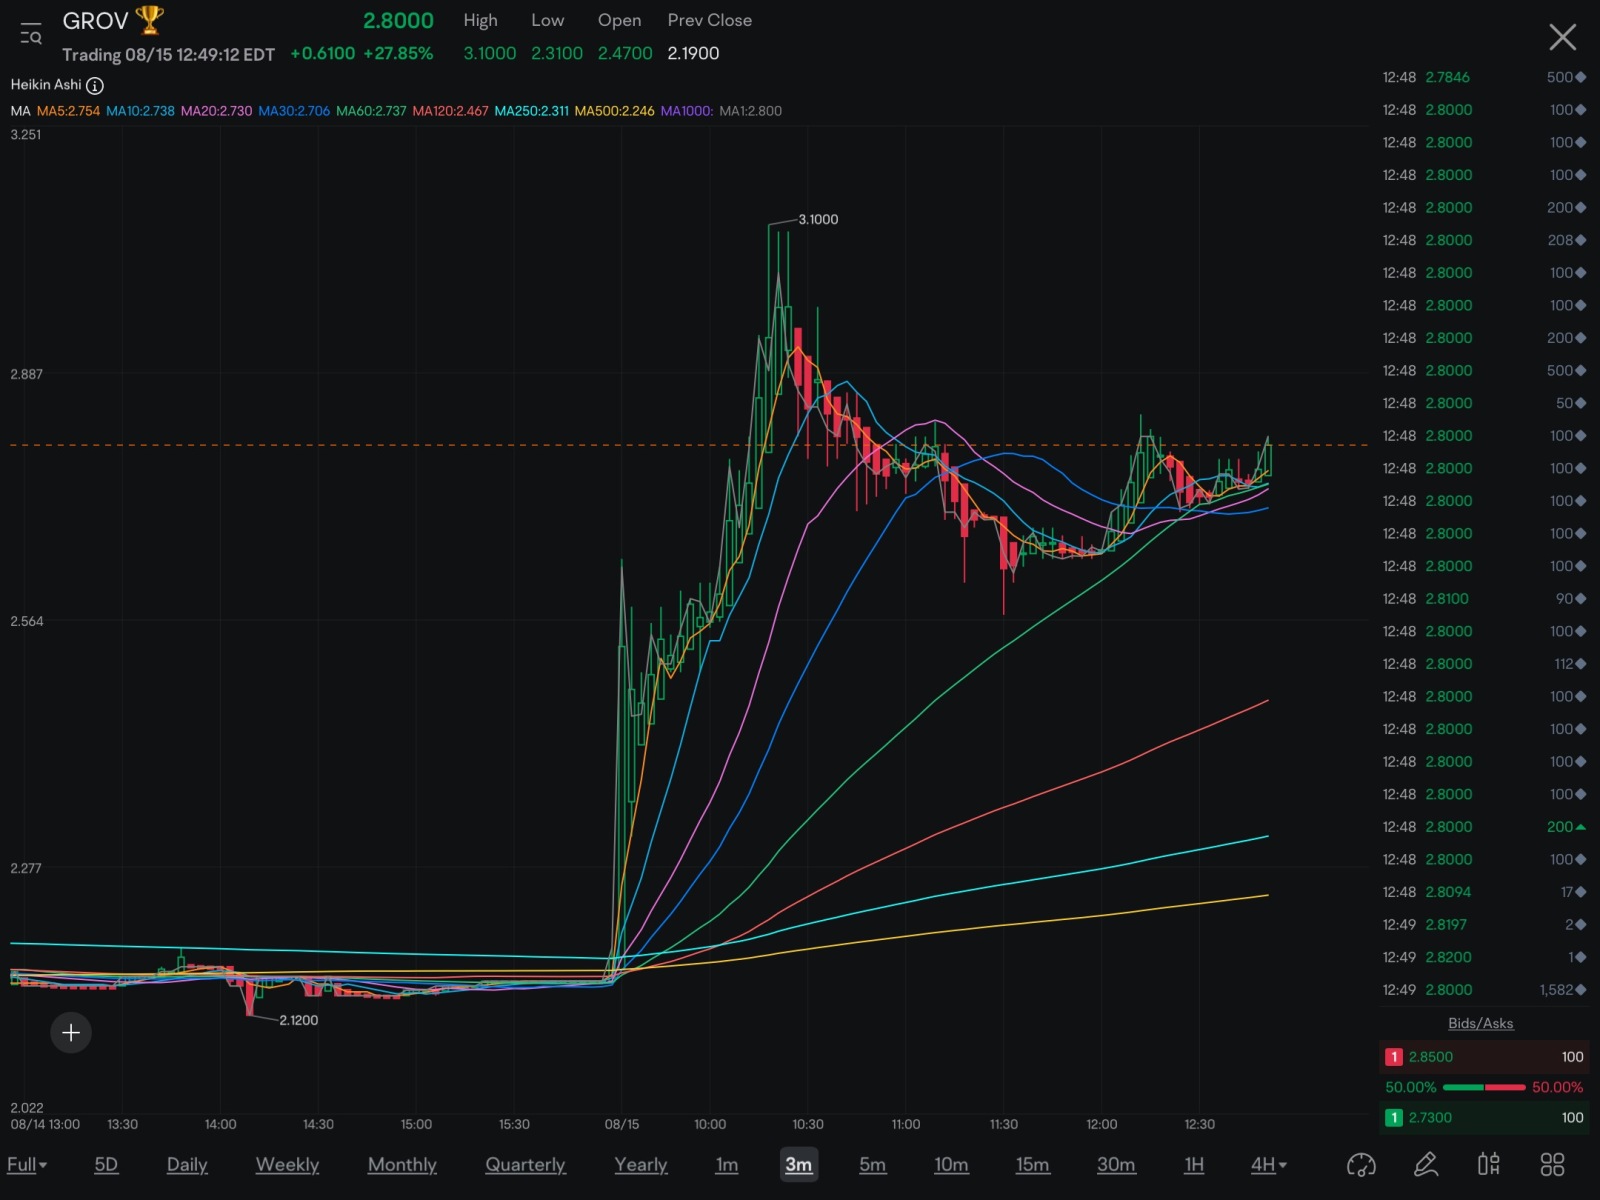Click the MA60:2.737 indicator label

point(371,111)
